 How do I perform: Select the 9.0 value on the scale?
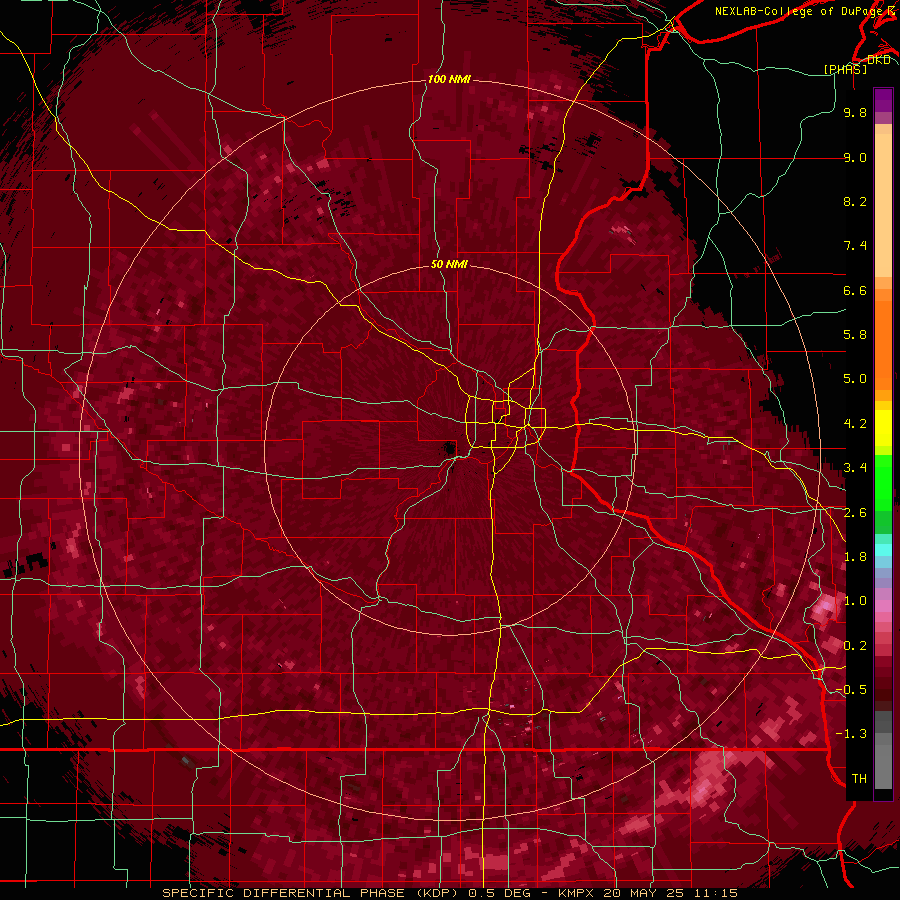pyautogui.click(x=855, y=157)
